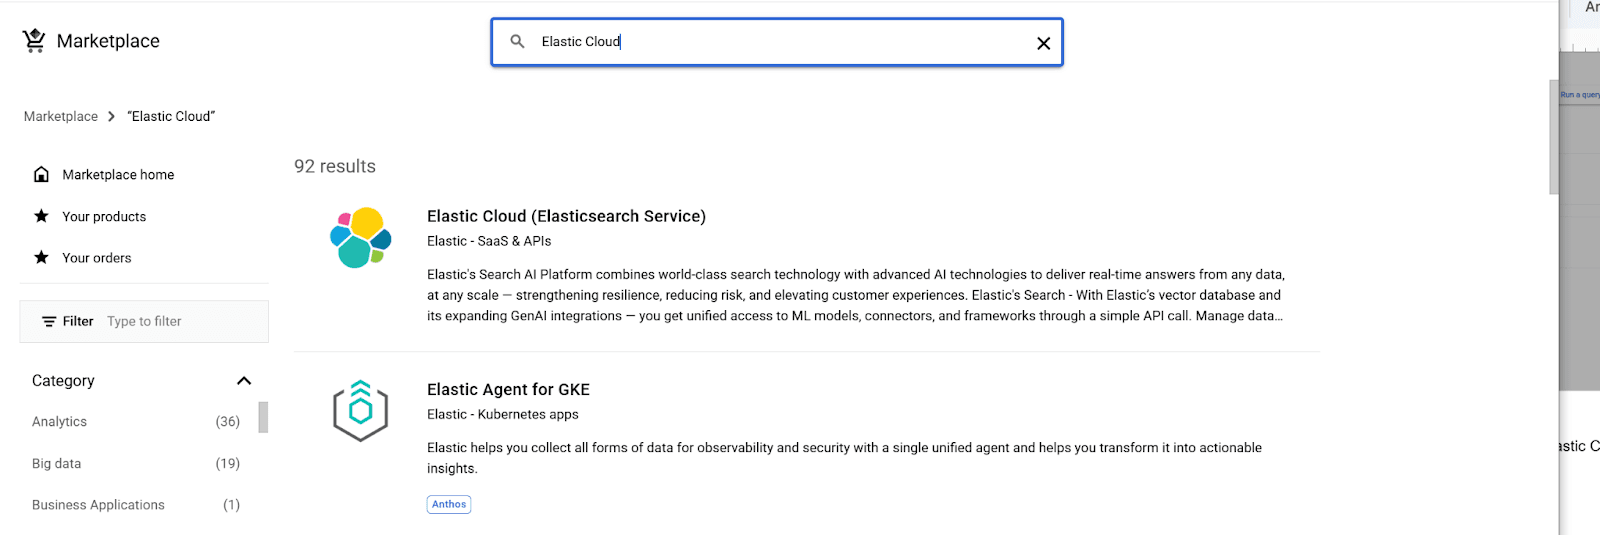Viewport: 1600px width, 535px height.
Task: Go to Marketplace breadcrumb link
Action: click(61, 117)
